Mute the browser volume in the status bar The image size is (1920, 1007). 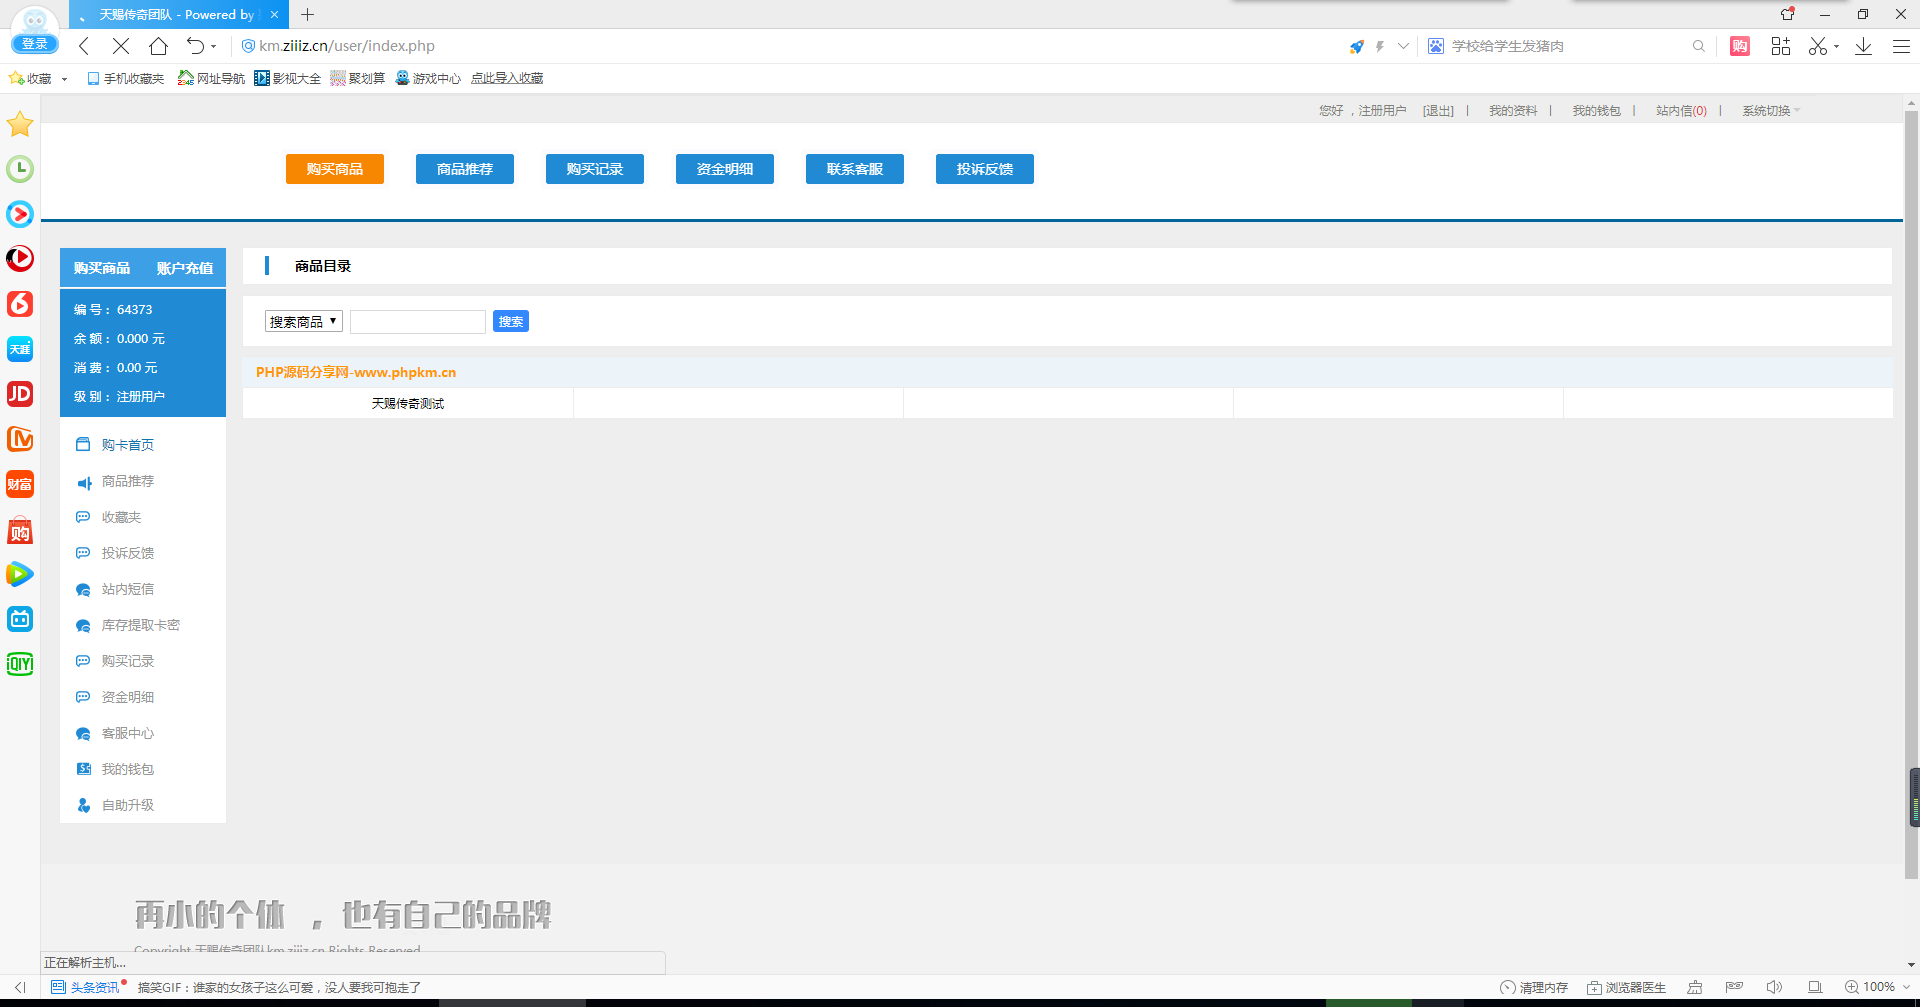[x=1774, y=986]
